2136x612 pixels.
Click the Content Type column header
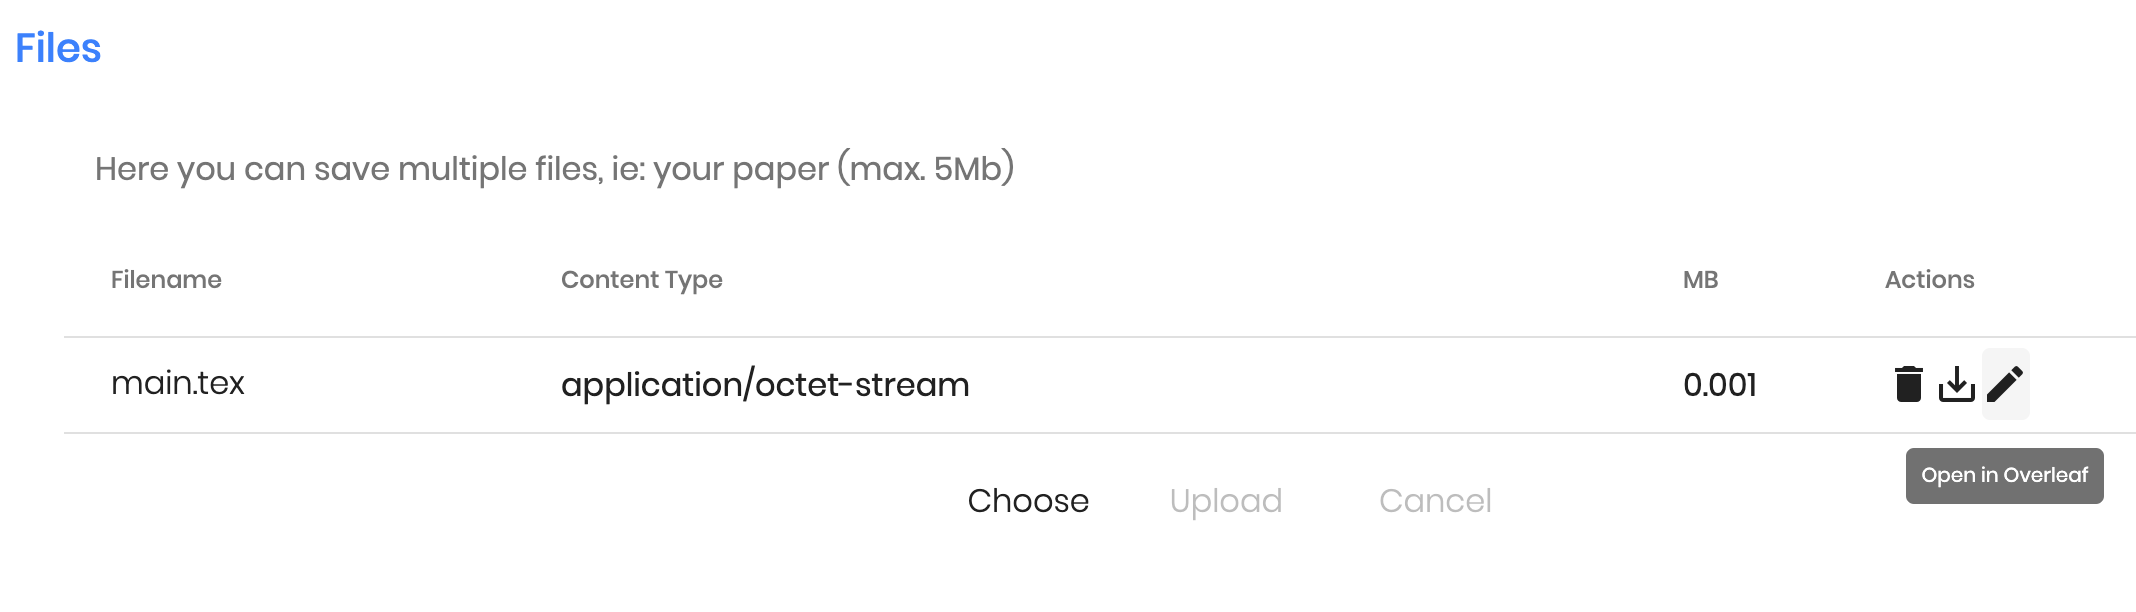point(642,280)
